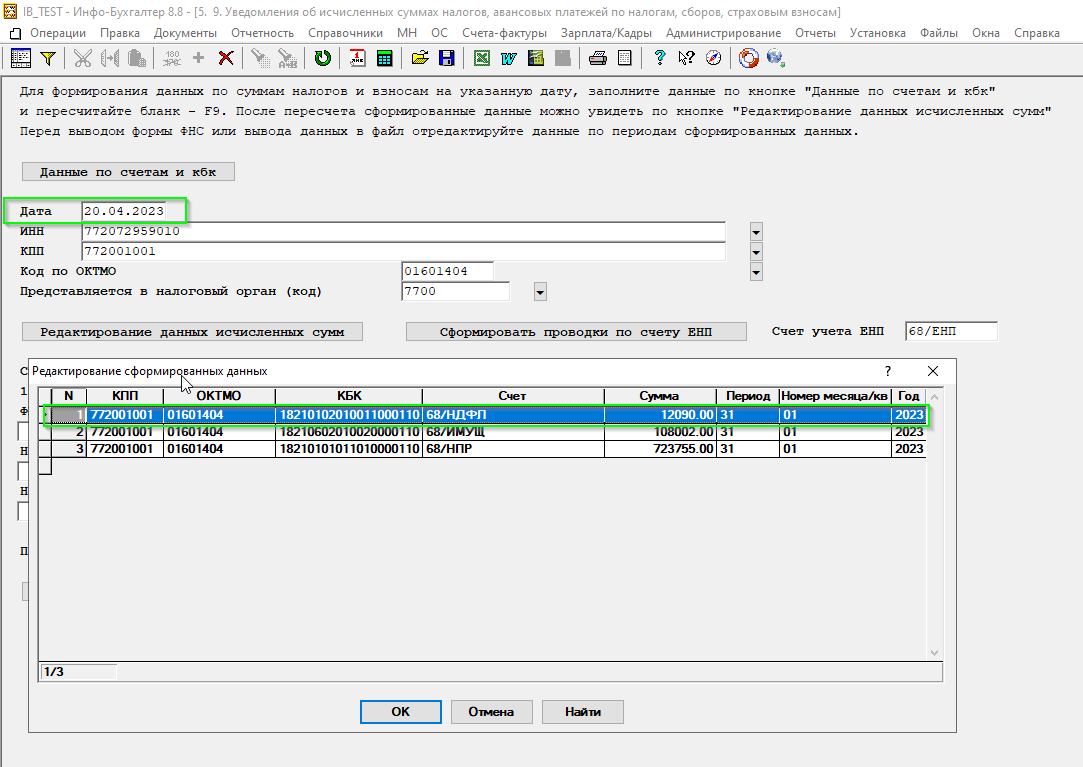
Task: Select row 3 by its row selector
Action: (x=45, y=449)
